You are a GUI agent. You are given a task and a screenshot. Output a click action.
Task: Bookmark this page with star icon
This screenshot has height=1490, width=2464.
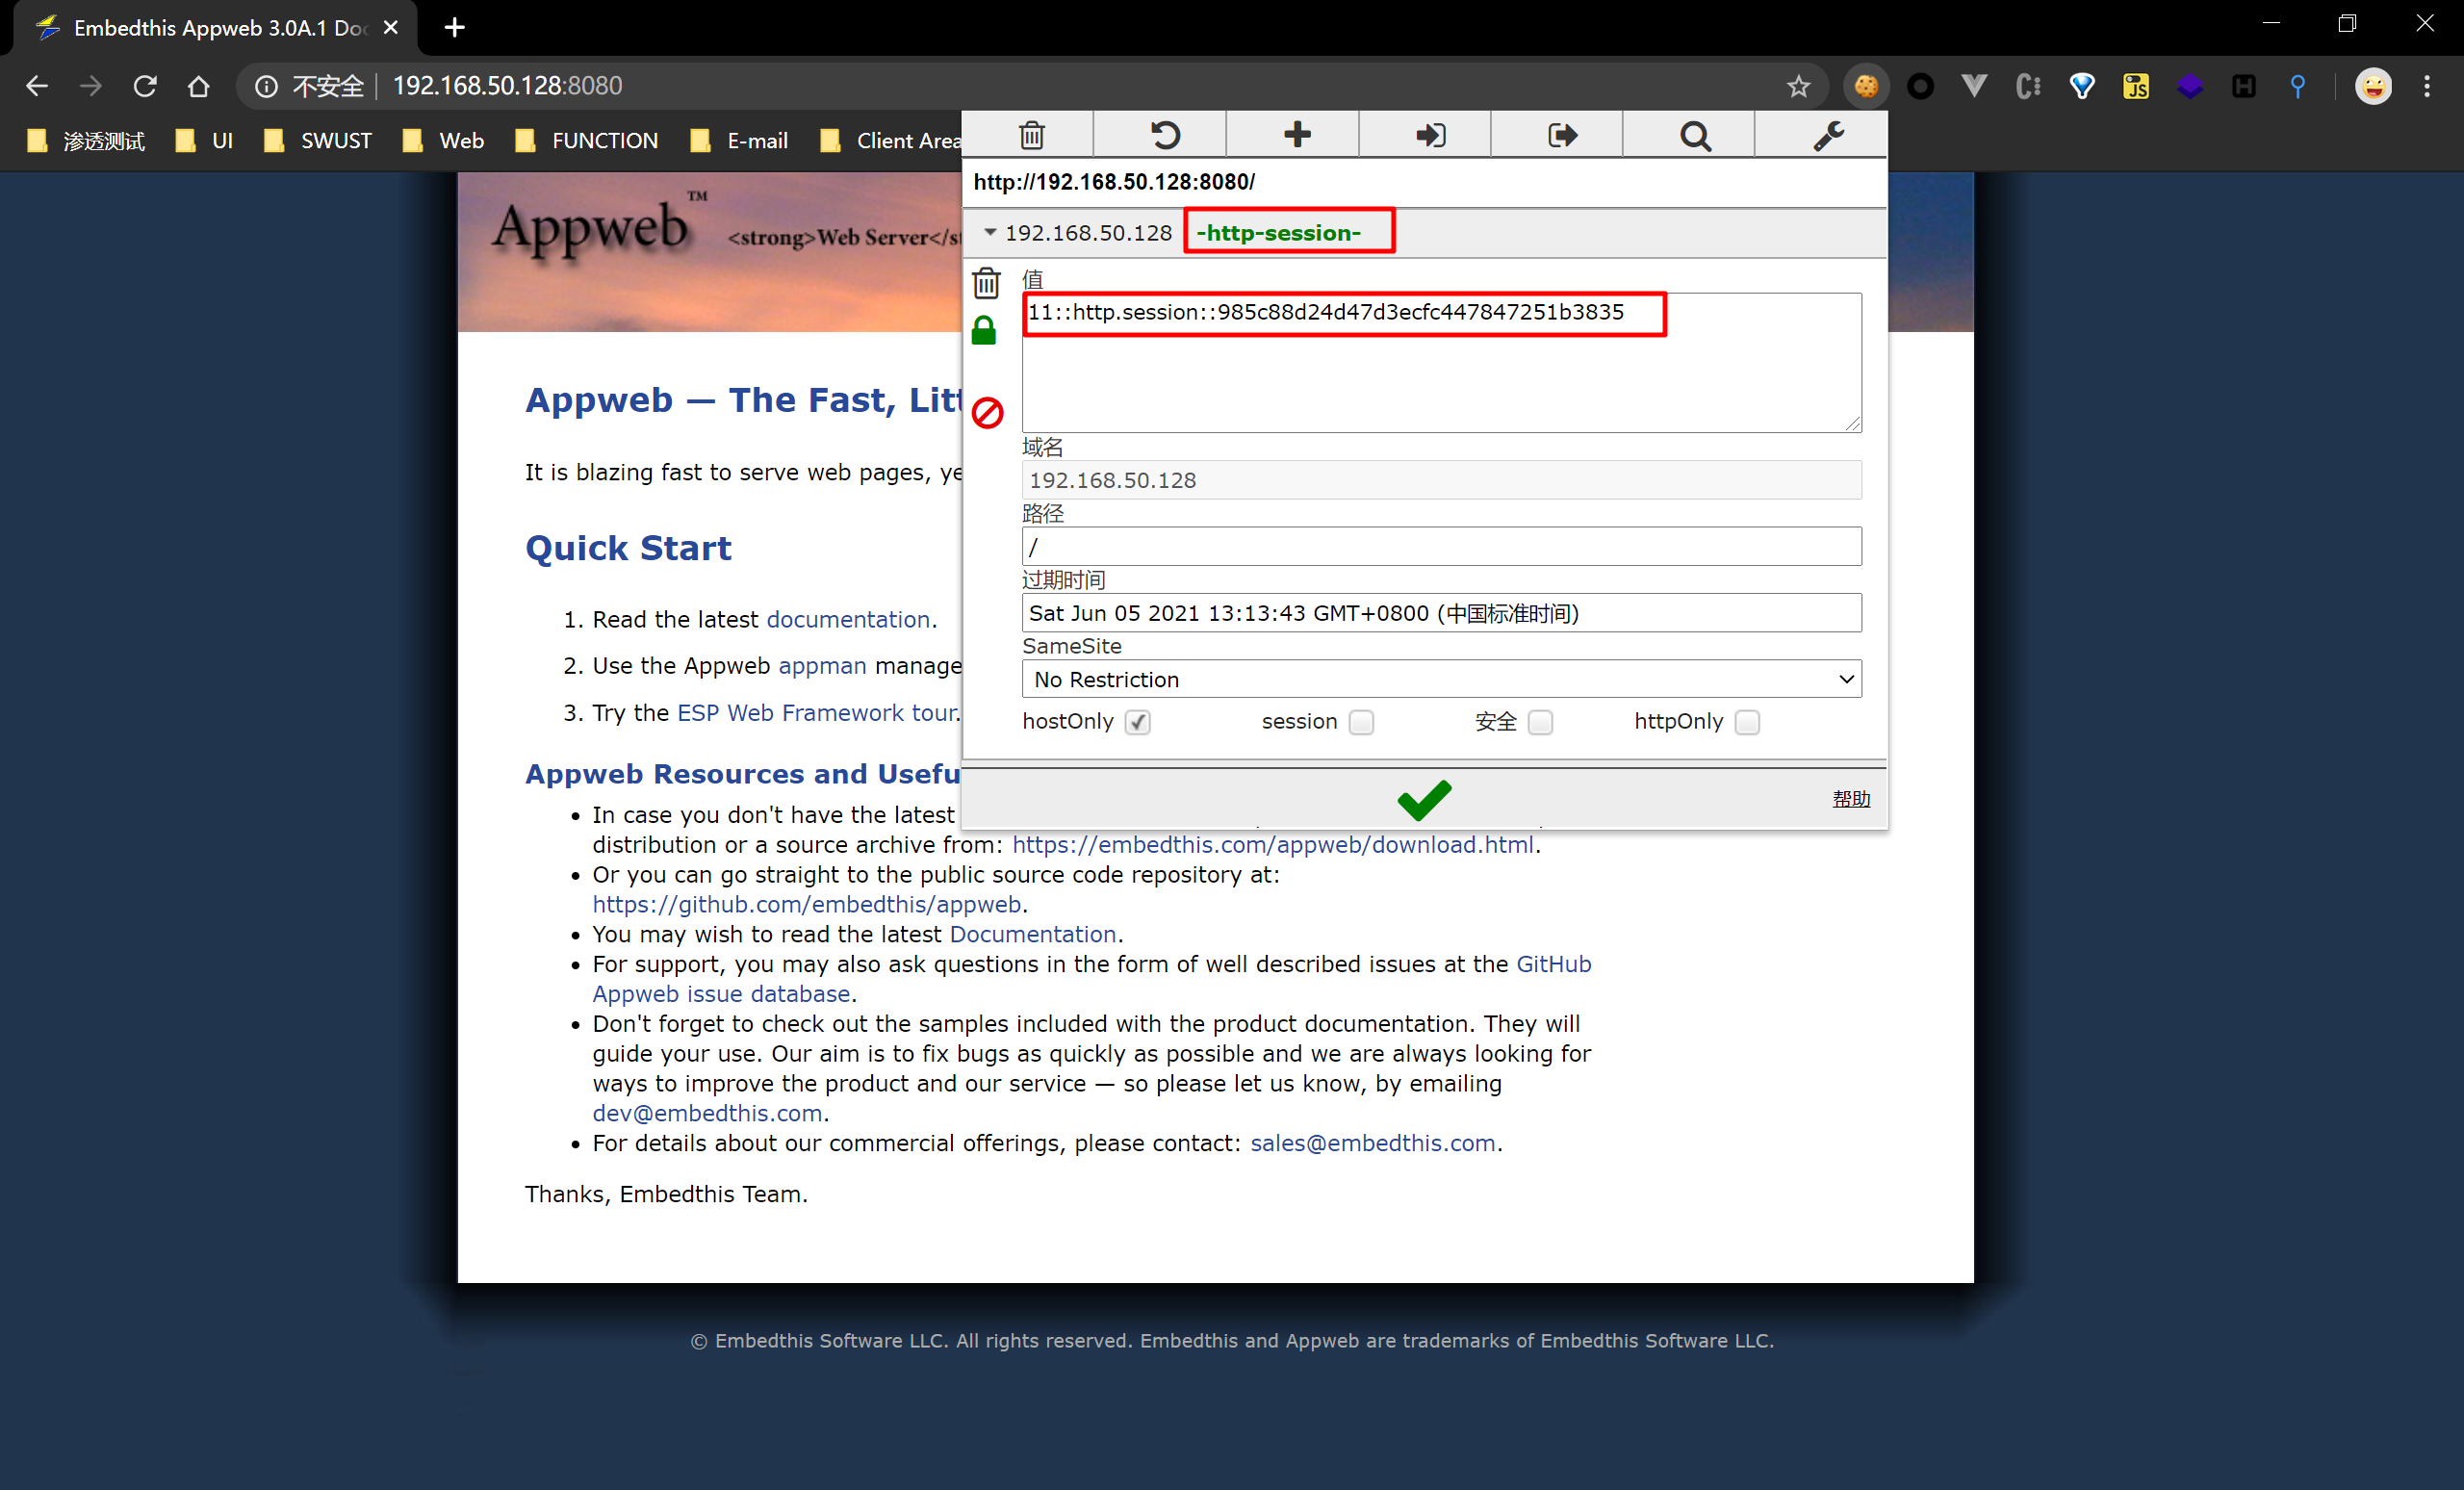(1798, 86)
